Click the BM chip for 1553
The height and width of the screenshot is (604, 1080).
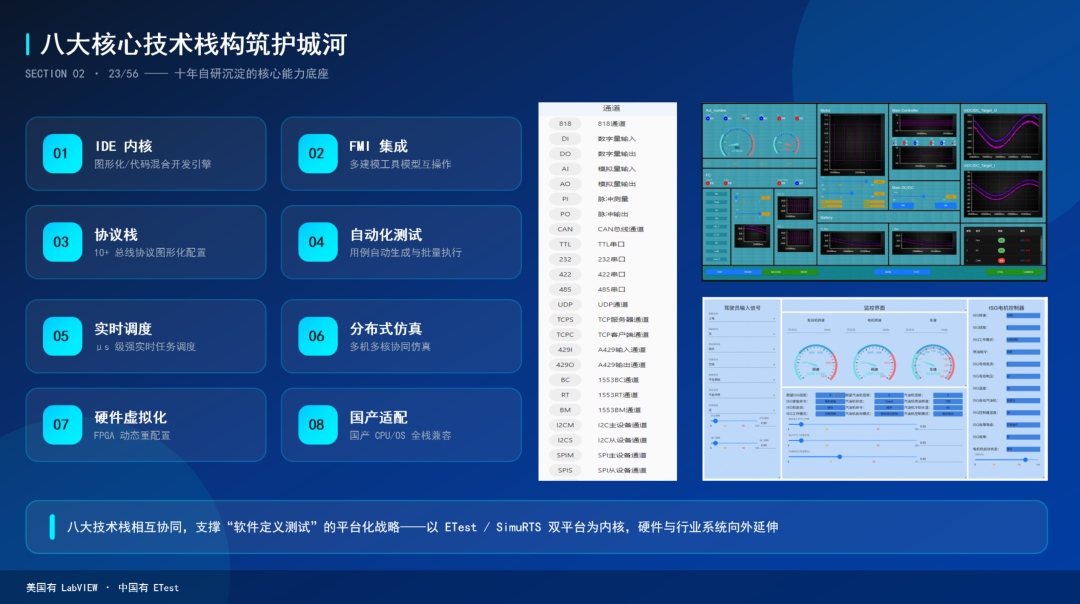[x=565, y=410]
